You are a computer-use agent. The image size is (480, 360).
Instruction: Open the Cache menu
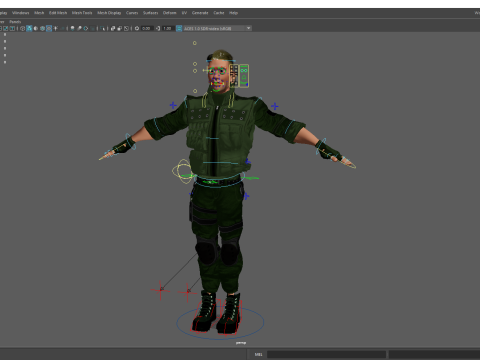click(219, 13)
